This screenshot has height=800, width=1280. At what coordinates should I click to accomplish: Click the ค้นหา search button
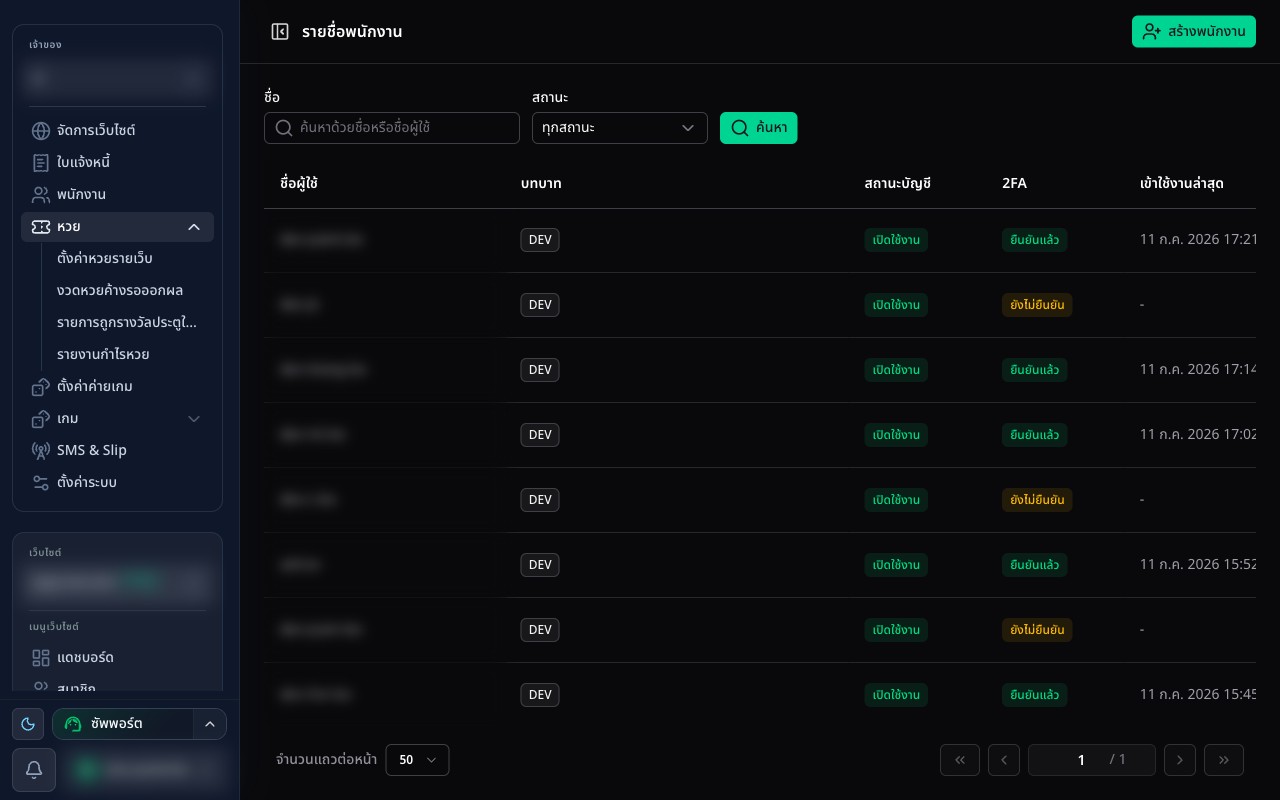pyautogui.click(x=759, y=128)
